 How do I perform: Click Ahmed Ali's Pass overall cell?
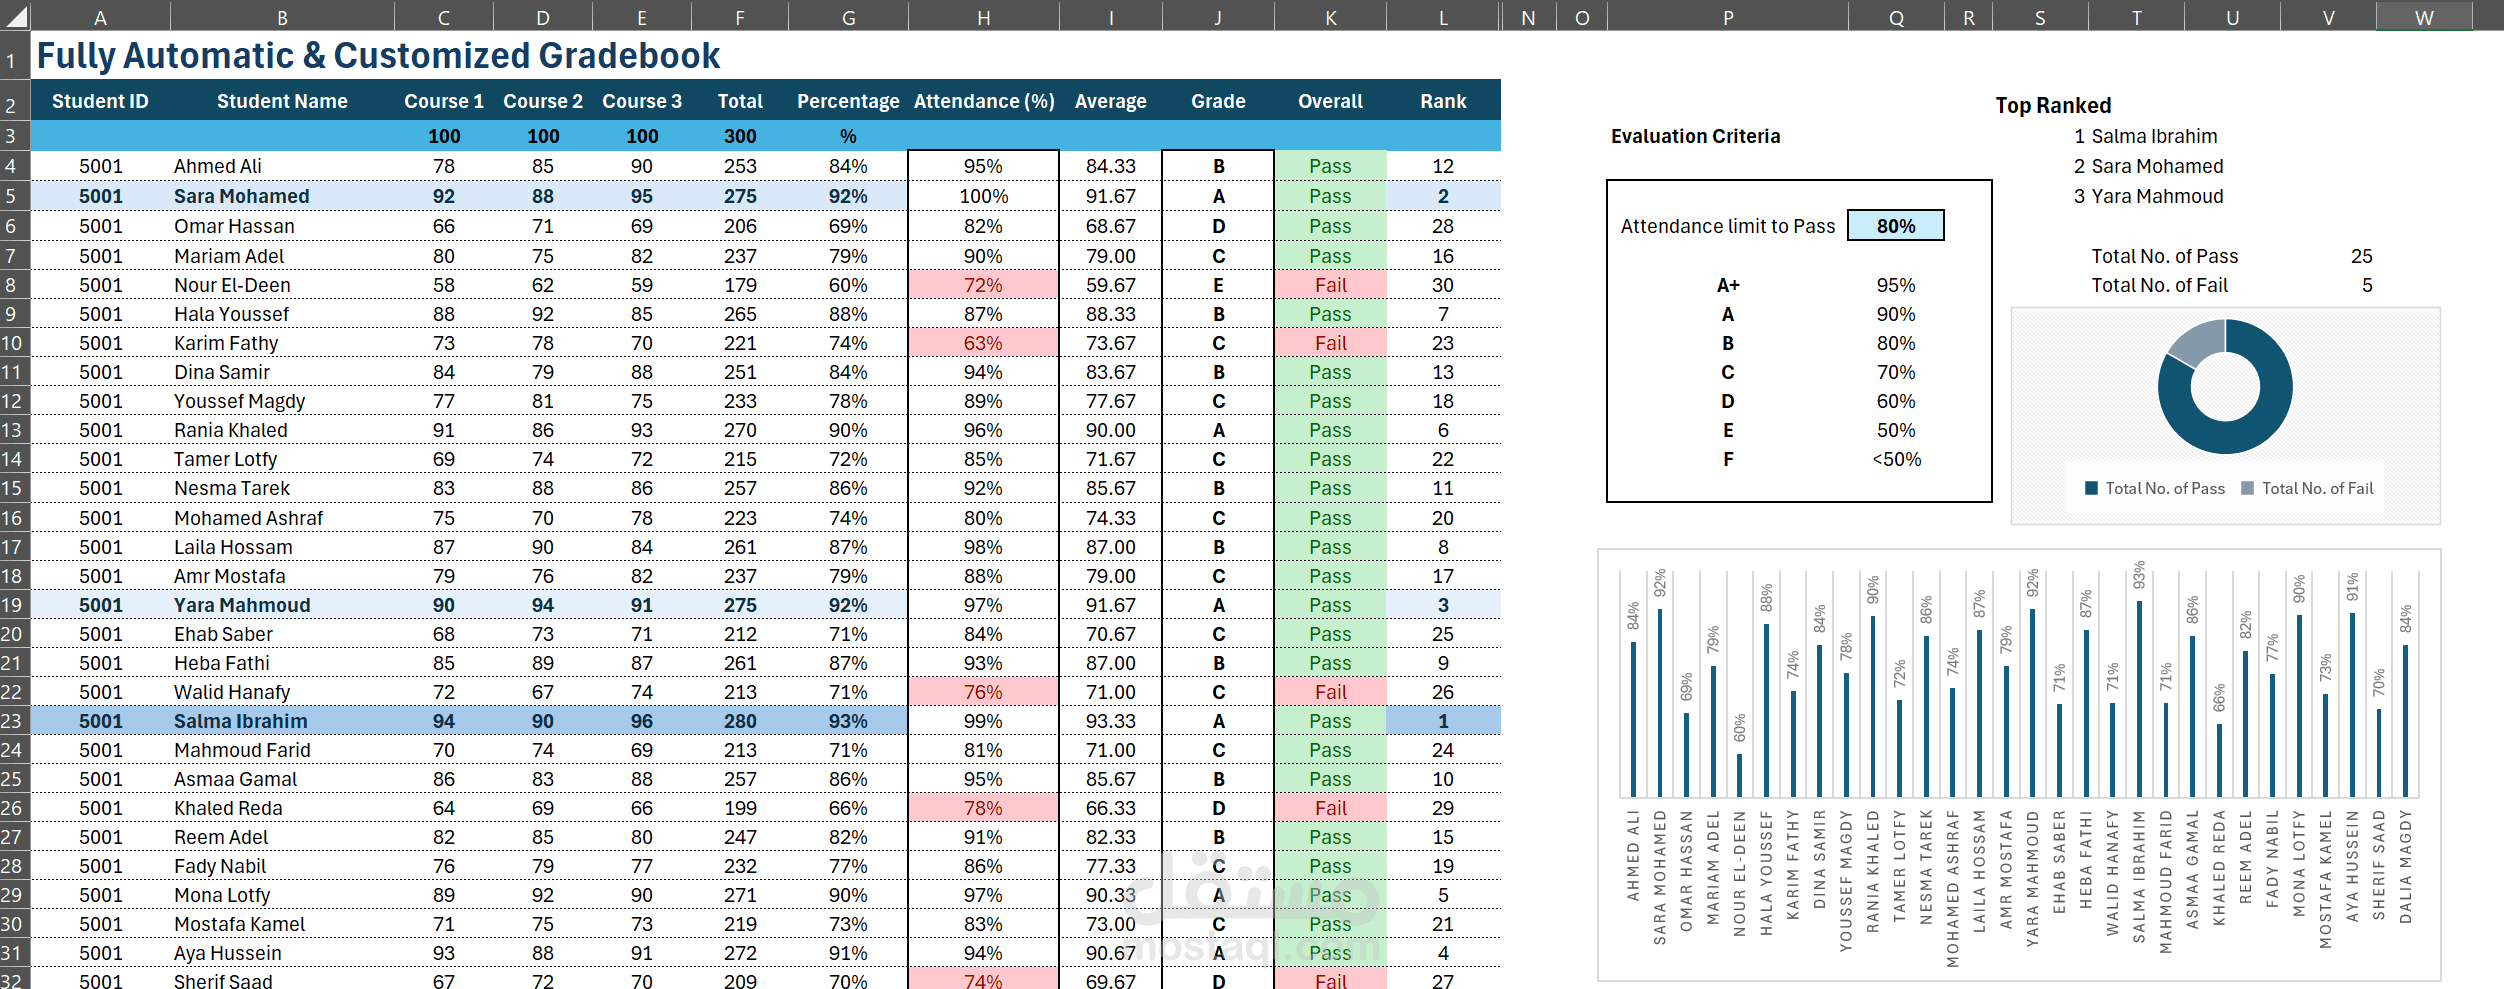[1330, 166]
